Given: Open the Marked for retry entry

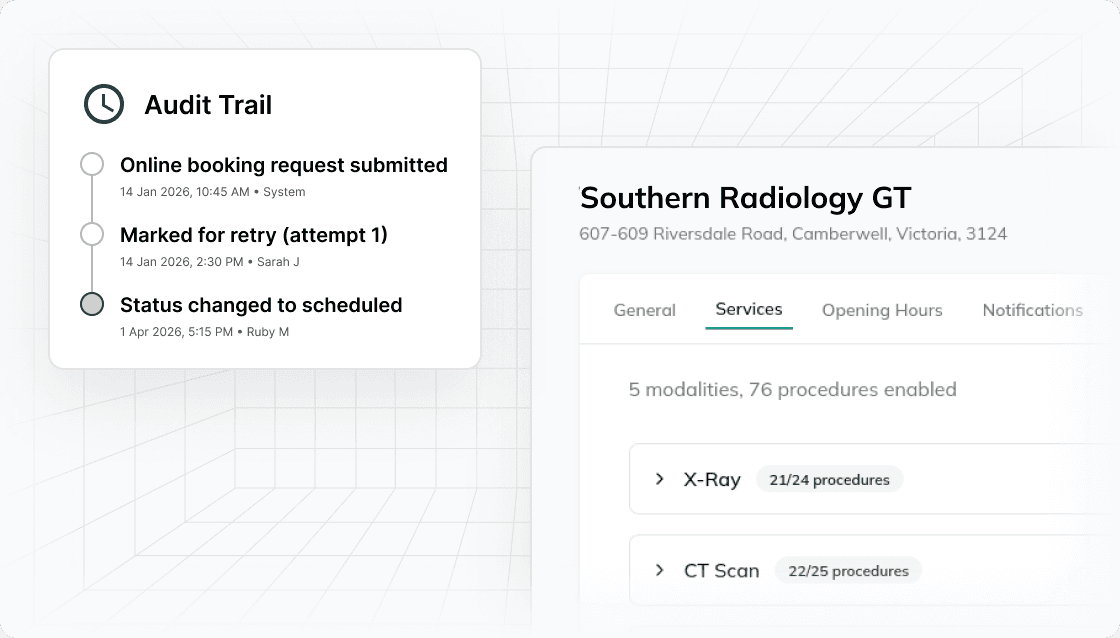Looking at the screenshot, I should [x=253, y=235].
